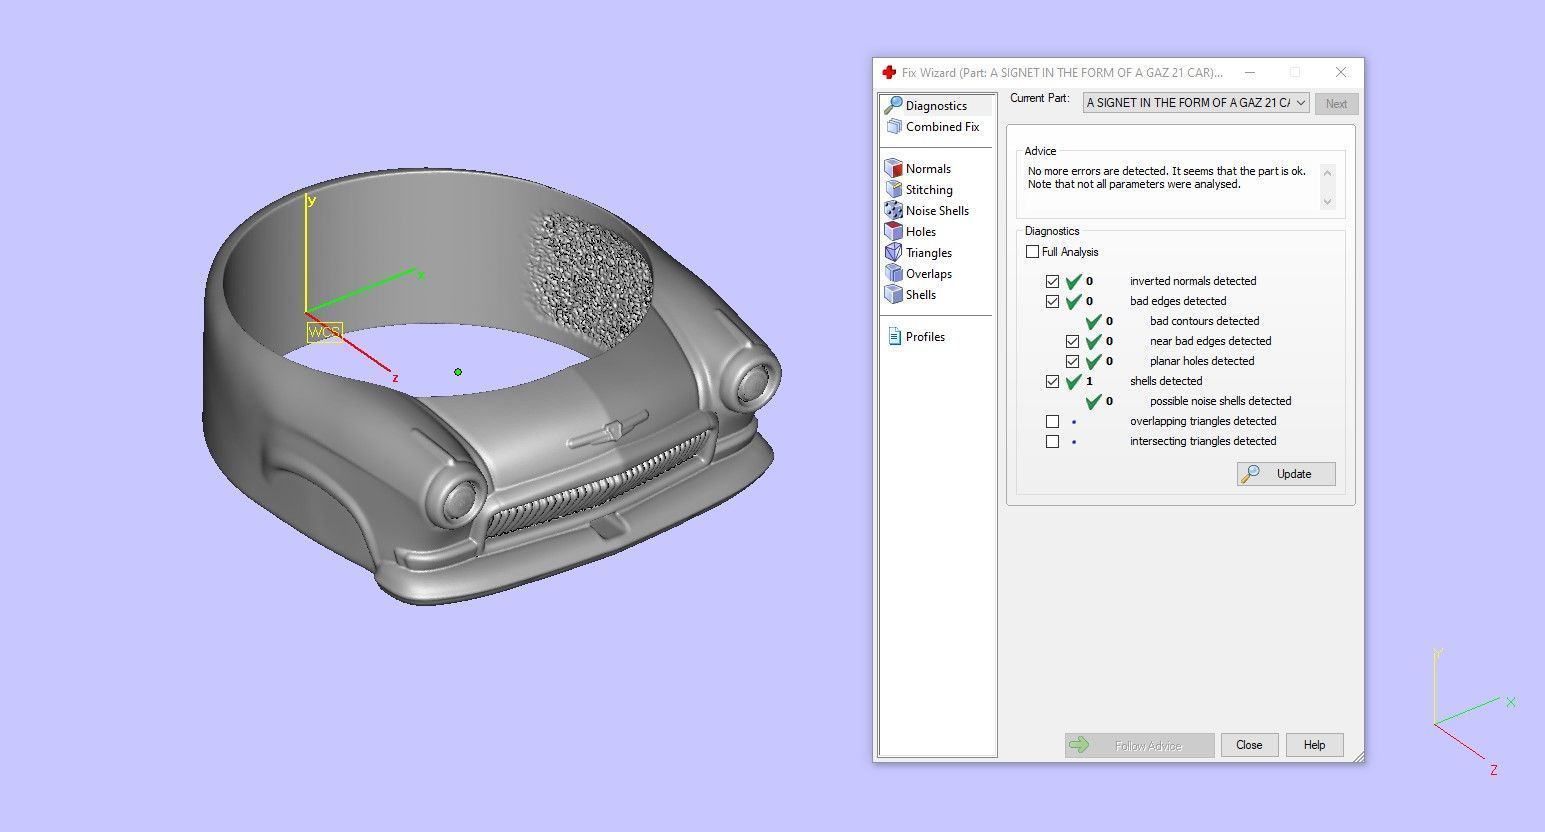Viewport: 1545px width, 832px height.
Task: Click the 'No more errors' advice text
Action: [1167, 178]
